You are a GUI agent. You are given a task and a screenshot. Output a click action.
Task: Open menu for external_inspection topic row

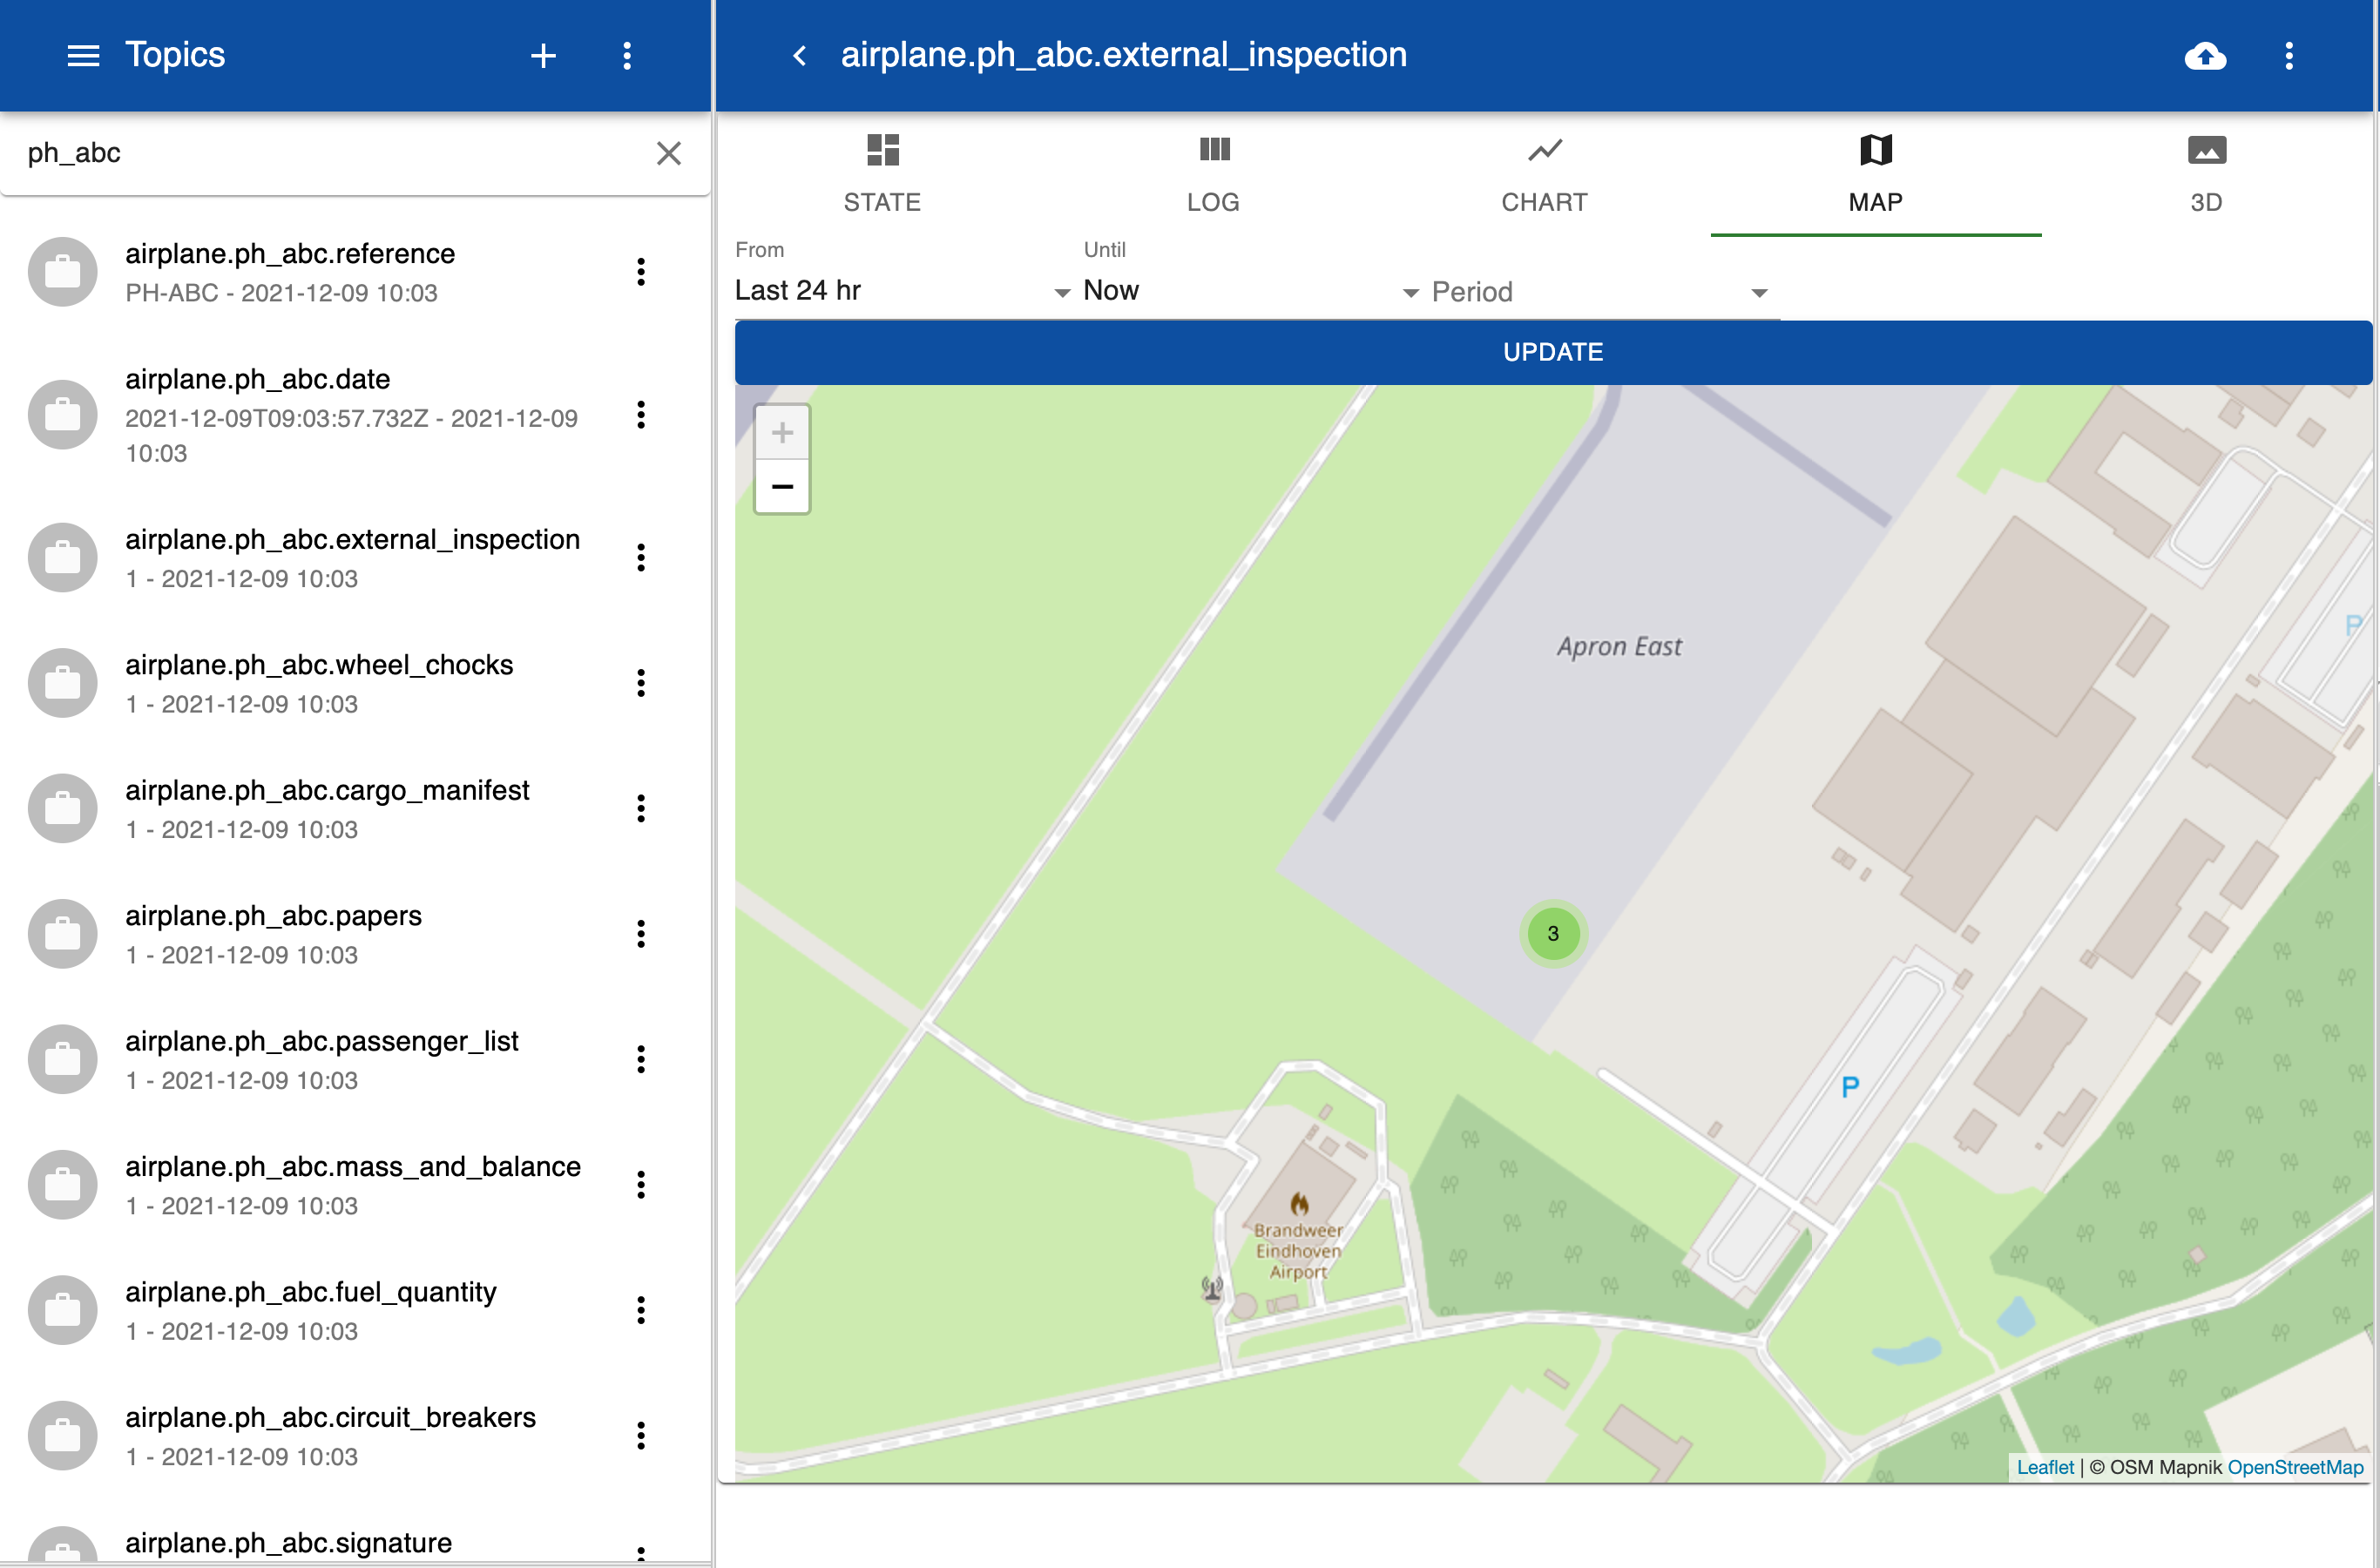coord(641,558)
